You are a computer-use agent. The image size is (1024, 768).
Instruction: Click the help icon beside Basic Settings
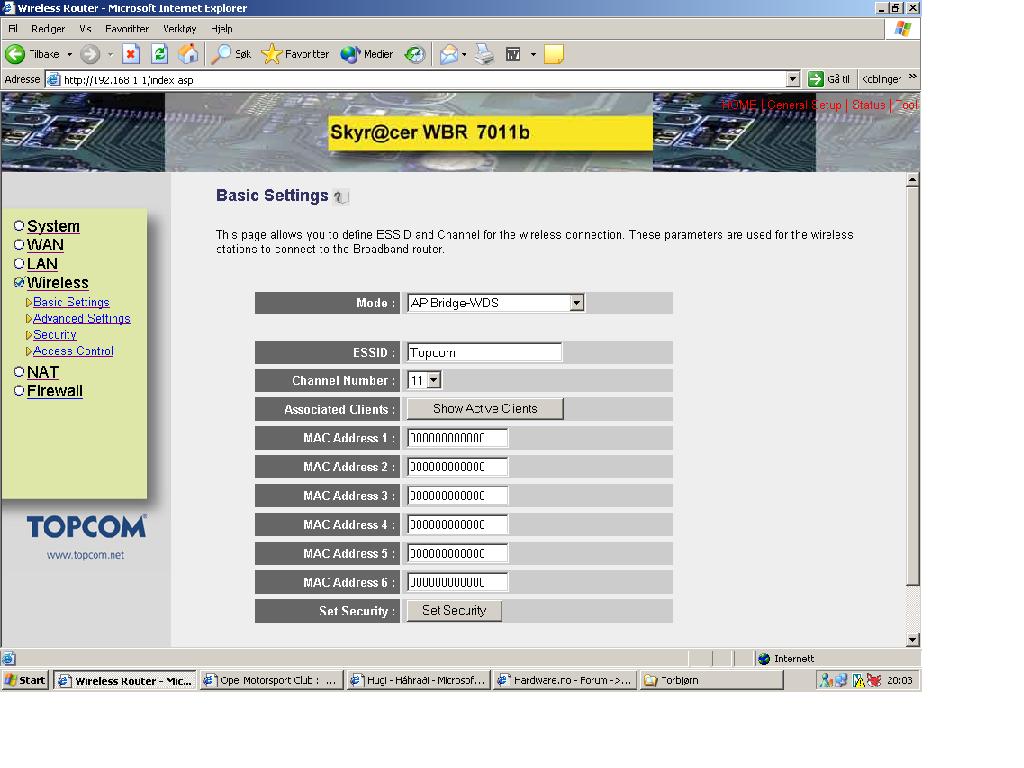342,197
